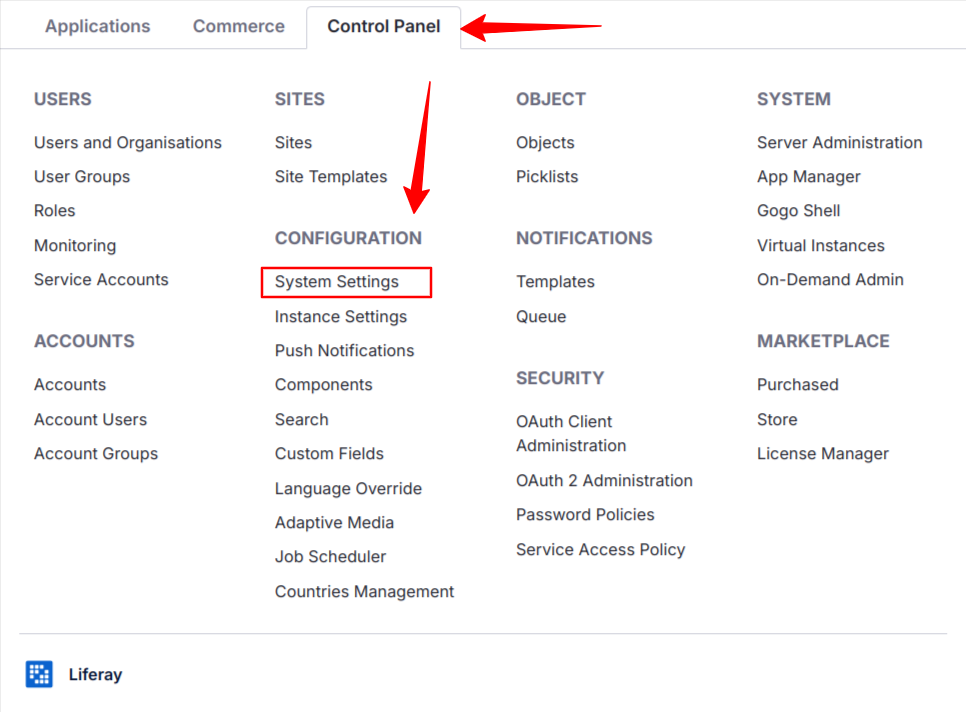The image size is (966, 712).
Task: Launch the Gogo Shell
Action: coord(798,210)
